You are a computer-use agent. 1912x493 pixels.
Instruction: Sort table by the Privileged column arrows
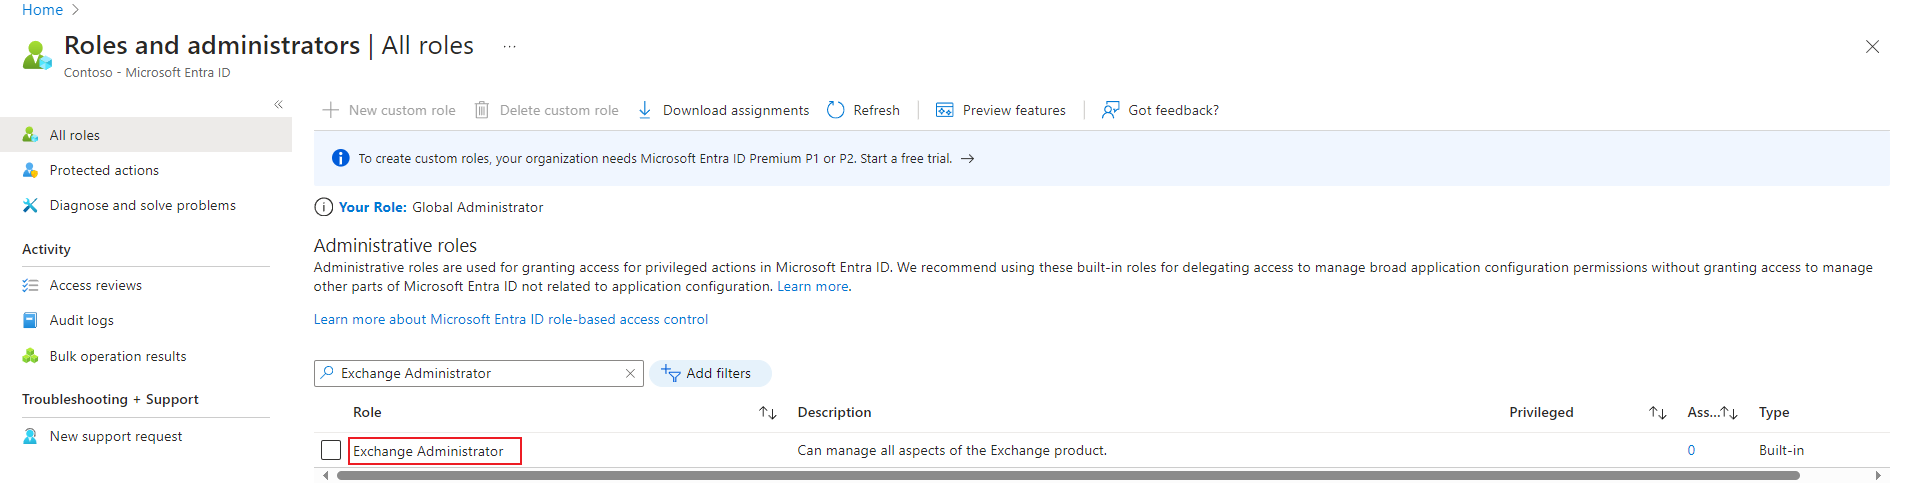(x=1658, y=413)
